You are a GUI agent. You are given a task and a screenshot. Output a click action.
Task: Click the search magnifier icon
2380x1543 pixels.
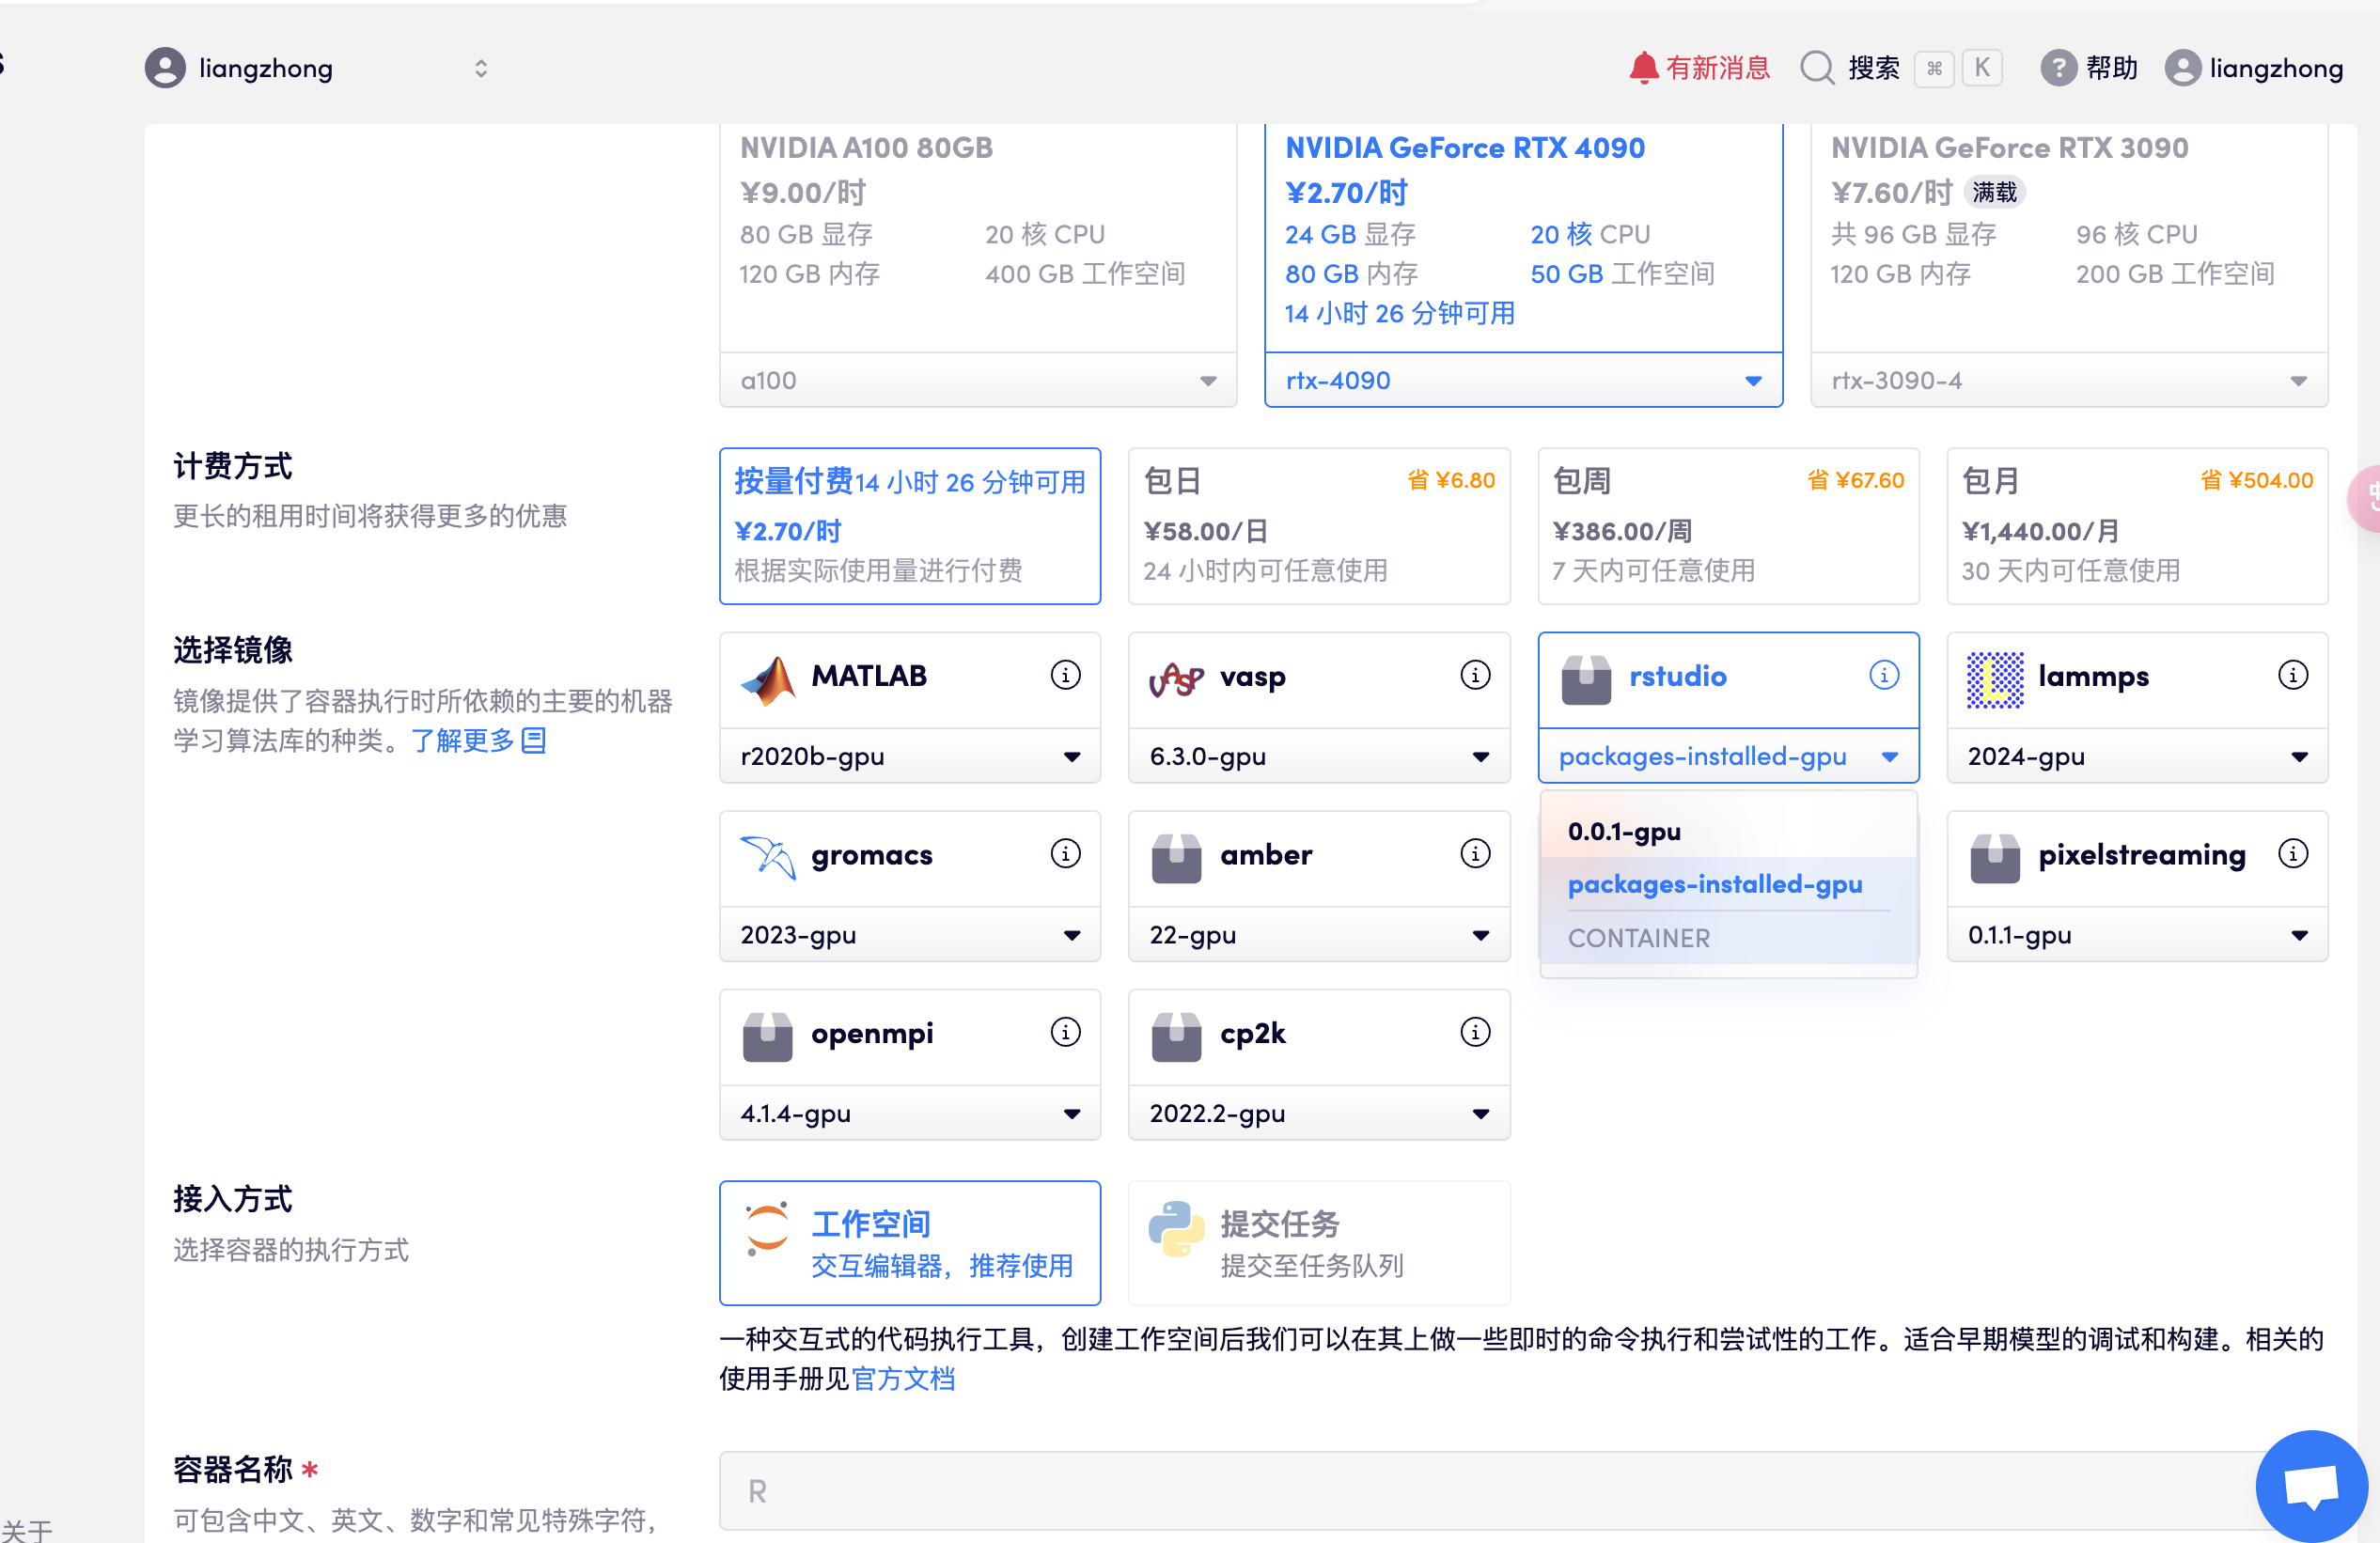point(1816,68)
